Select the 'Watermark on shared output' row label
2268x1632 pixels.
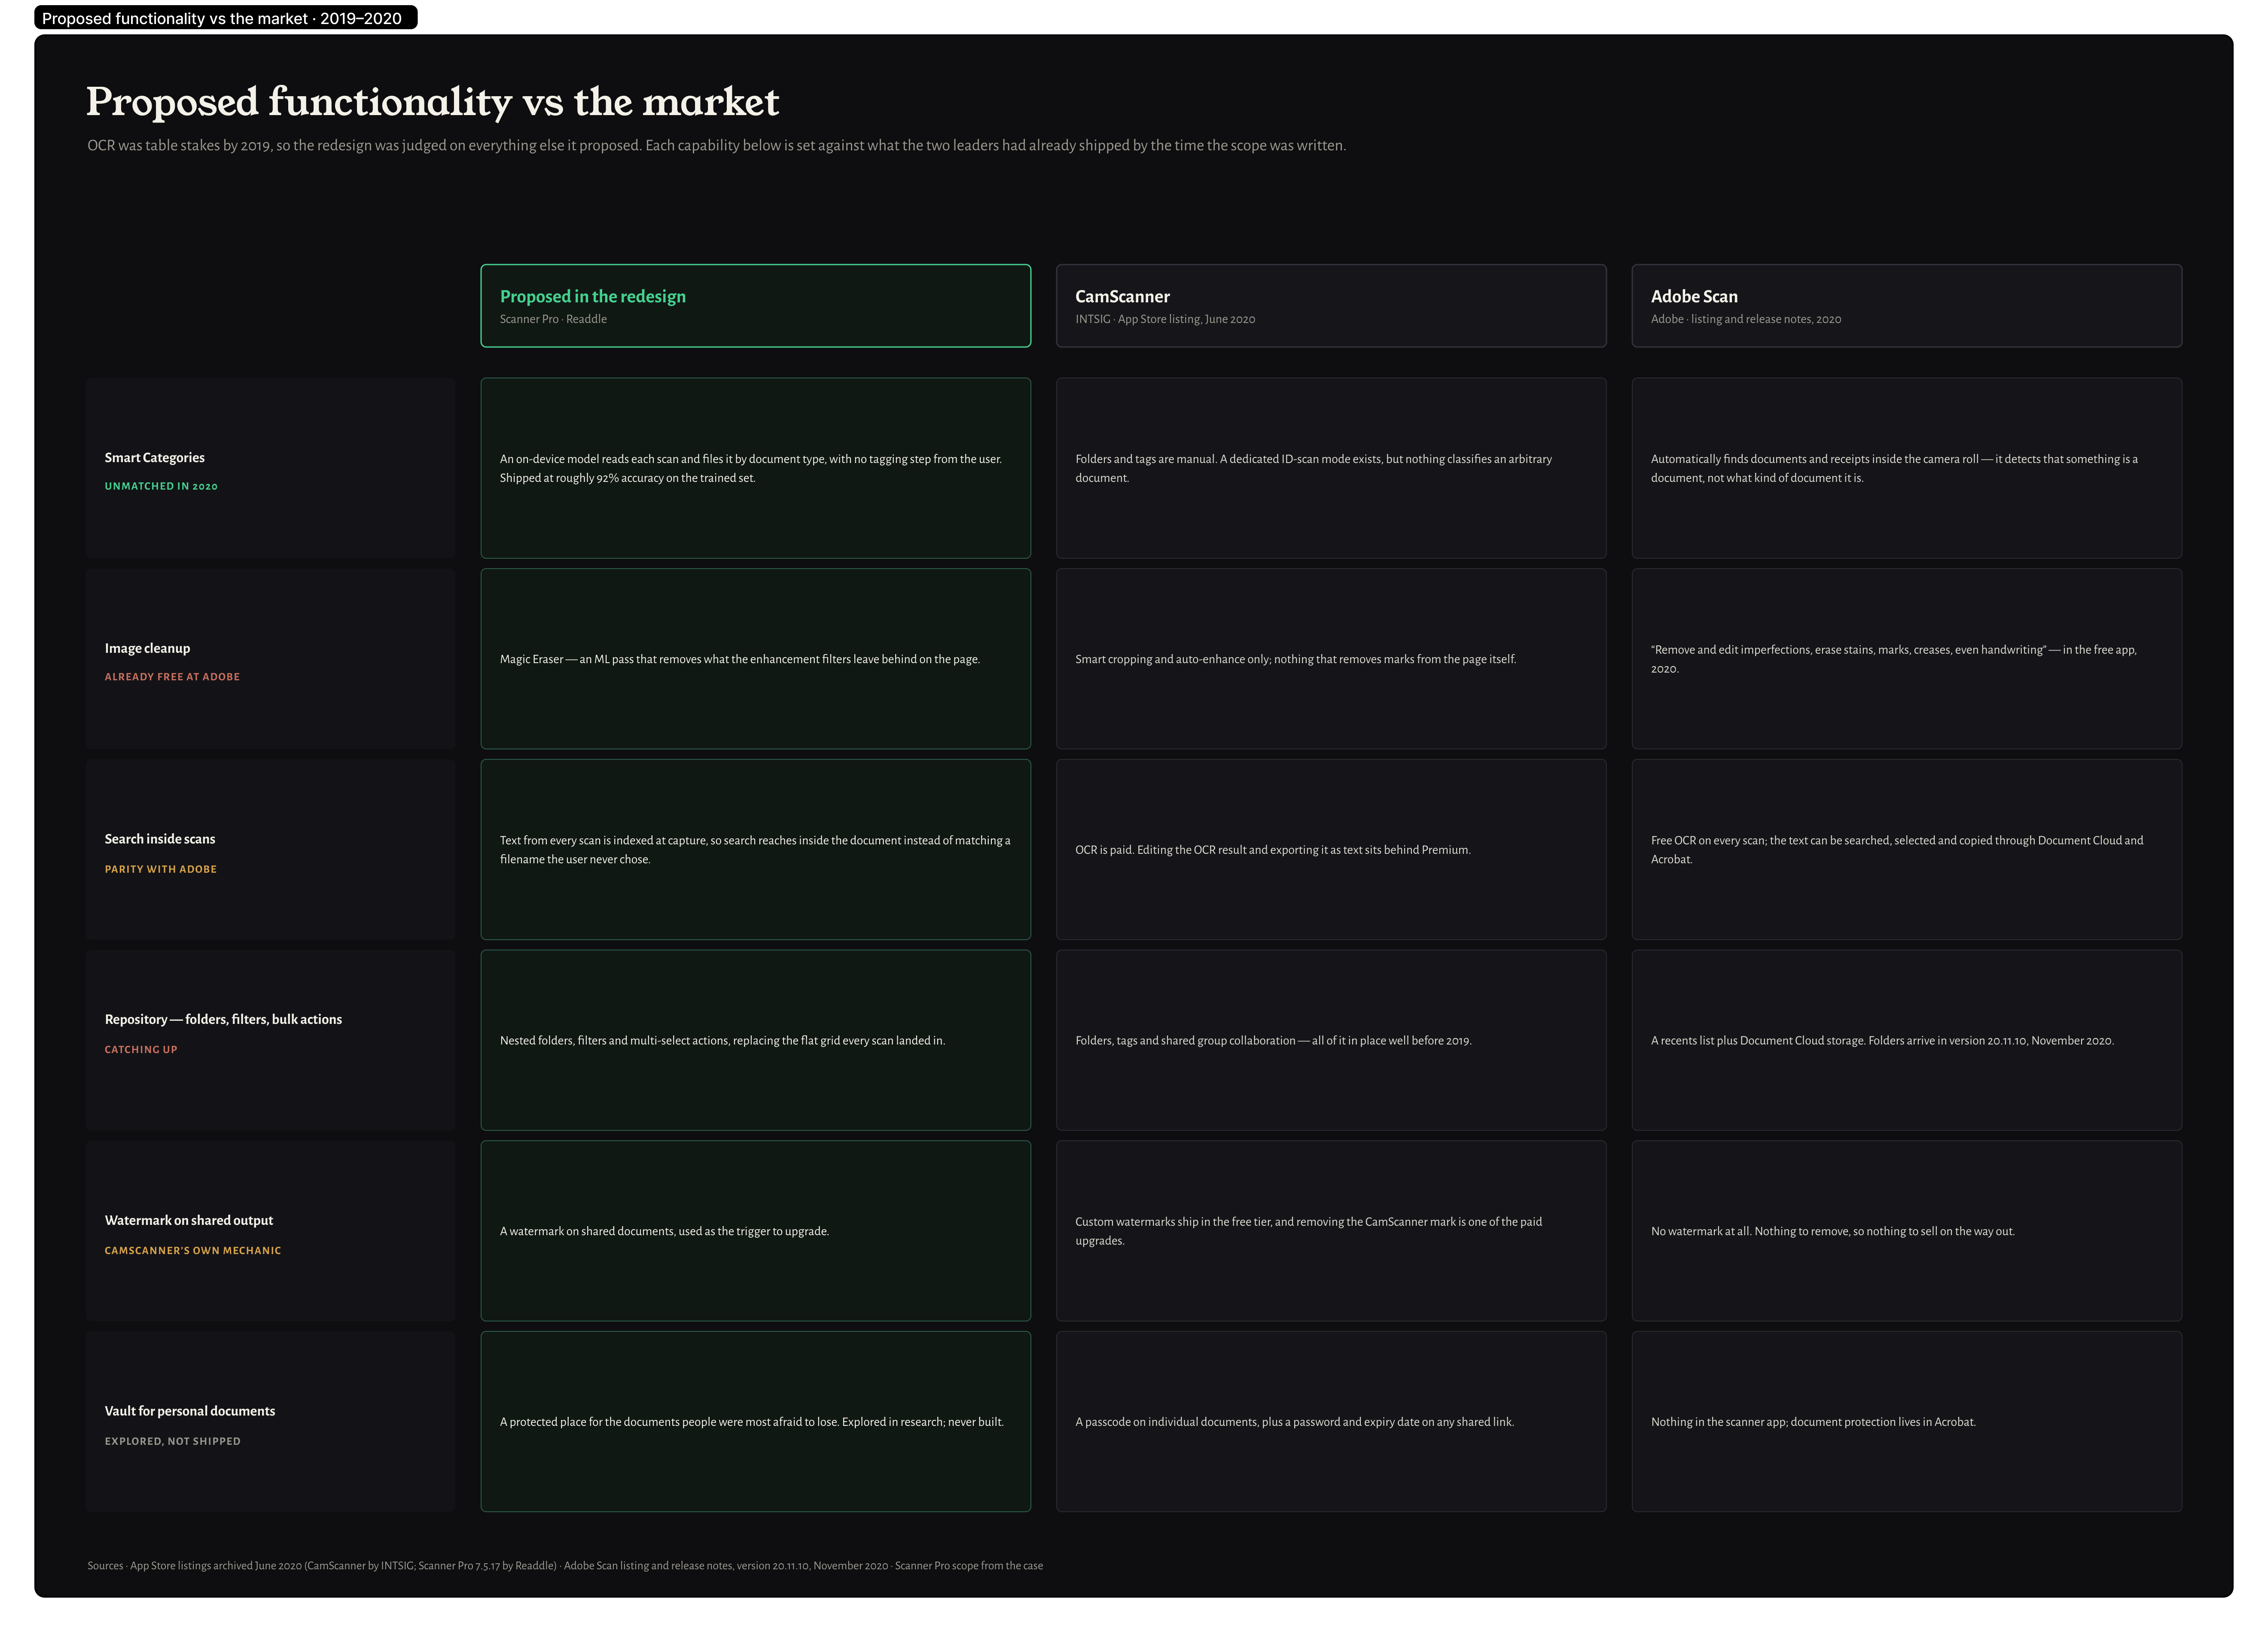click(x=189, y=1221)
